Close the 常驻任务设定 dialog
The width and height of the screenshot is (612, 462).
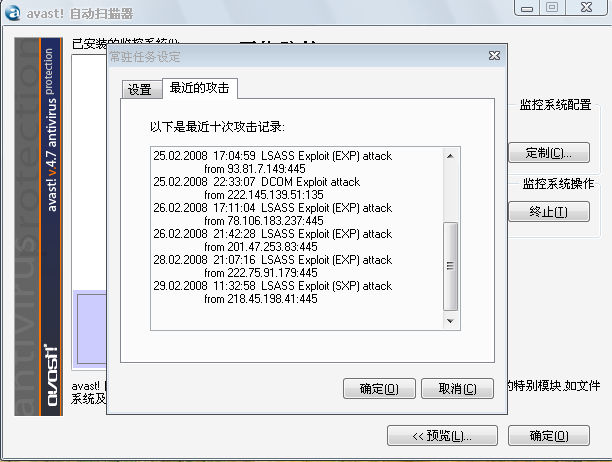[494, 56]
